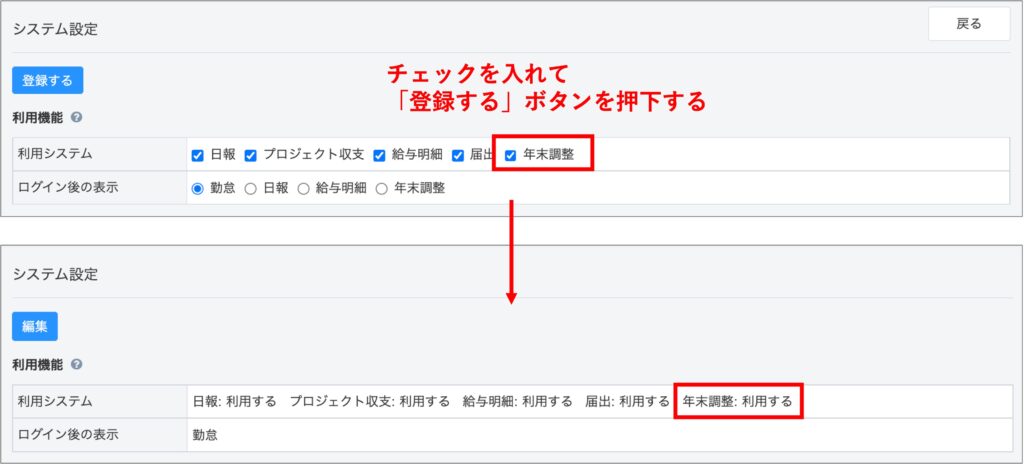The width and height of the screenshot is (1024, 464).
Task: Click the text 給与明細: 利用する
Action: pos(517,401)
